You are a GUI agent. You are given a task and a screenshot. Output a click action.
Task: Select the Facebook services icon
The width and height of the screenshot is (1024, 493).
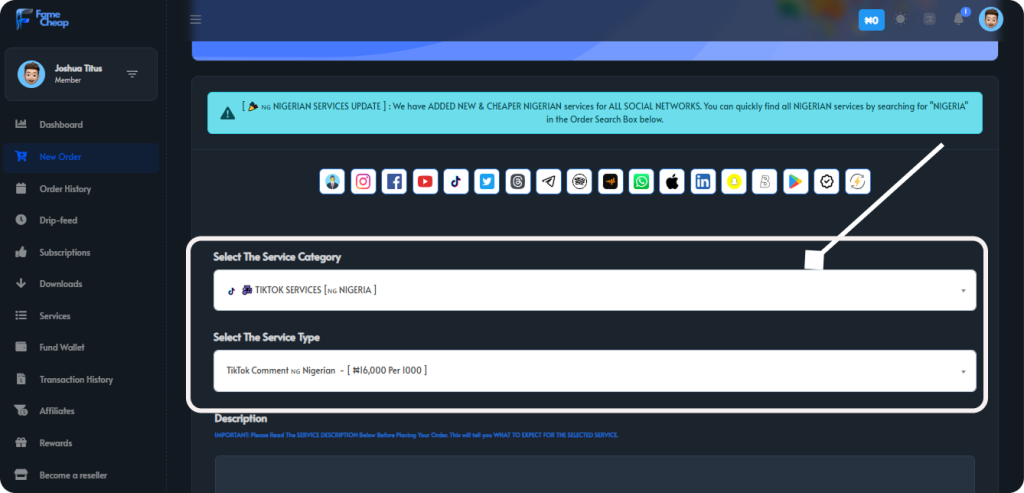point(394,182)
